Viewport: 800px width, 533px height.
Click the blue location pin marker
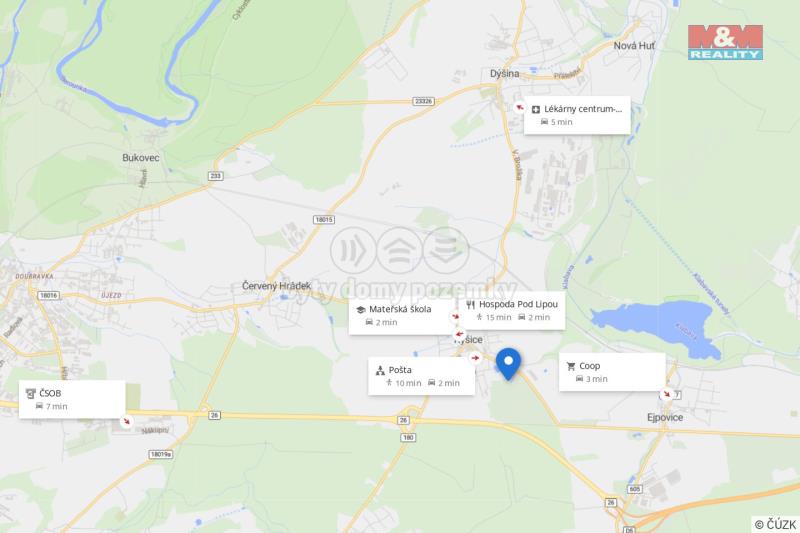pos(508,364)
